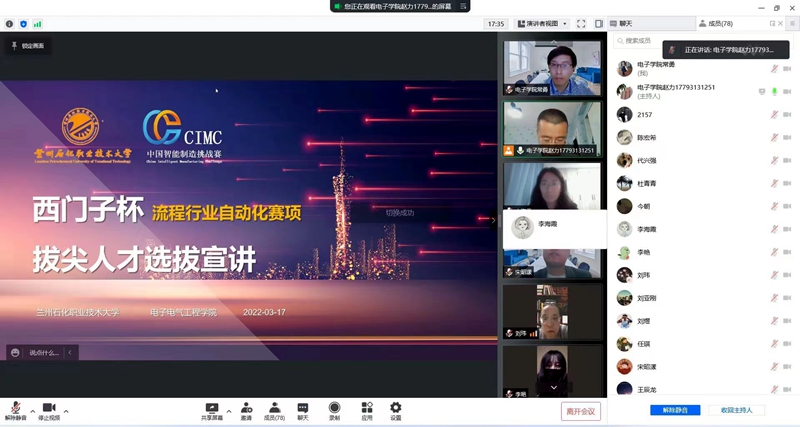Click the 17:35 meeting timer

(496, 23)
